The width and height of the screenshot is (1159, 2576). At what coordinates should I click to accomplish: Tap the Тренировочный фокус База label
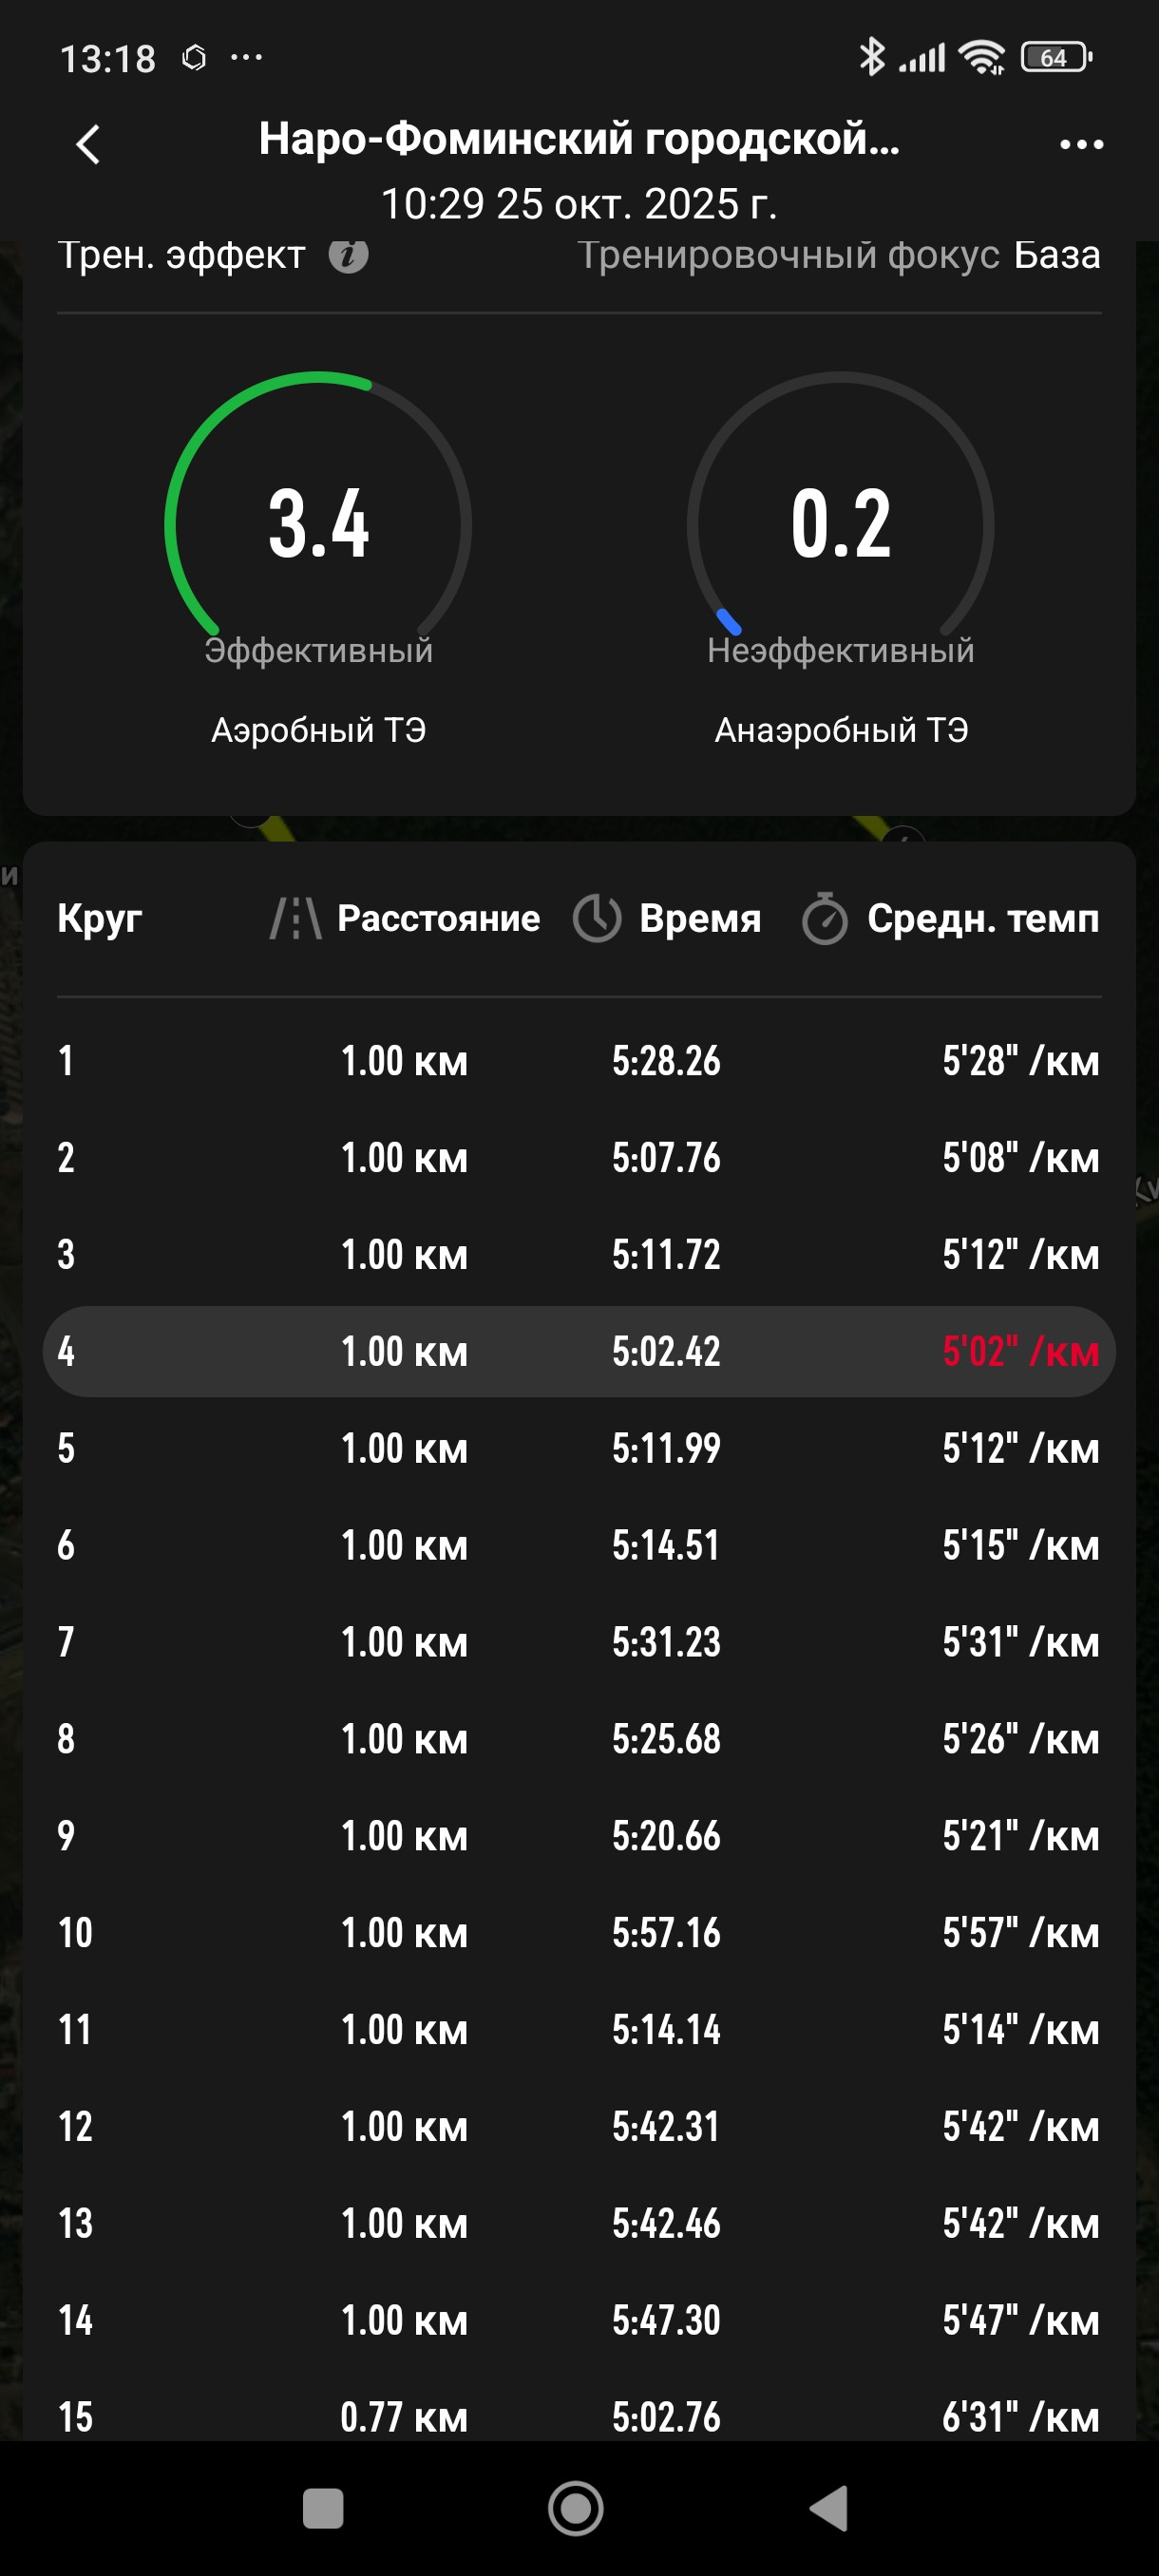click(839, 255)
